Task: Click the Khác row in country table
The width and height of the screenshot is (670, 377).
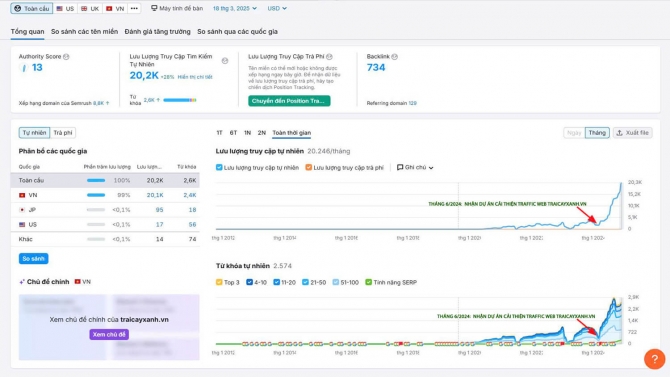Action: pos(105,239)
